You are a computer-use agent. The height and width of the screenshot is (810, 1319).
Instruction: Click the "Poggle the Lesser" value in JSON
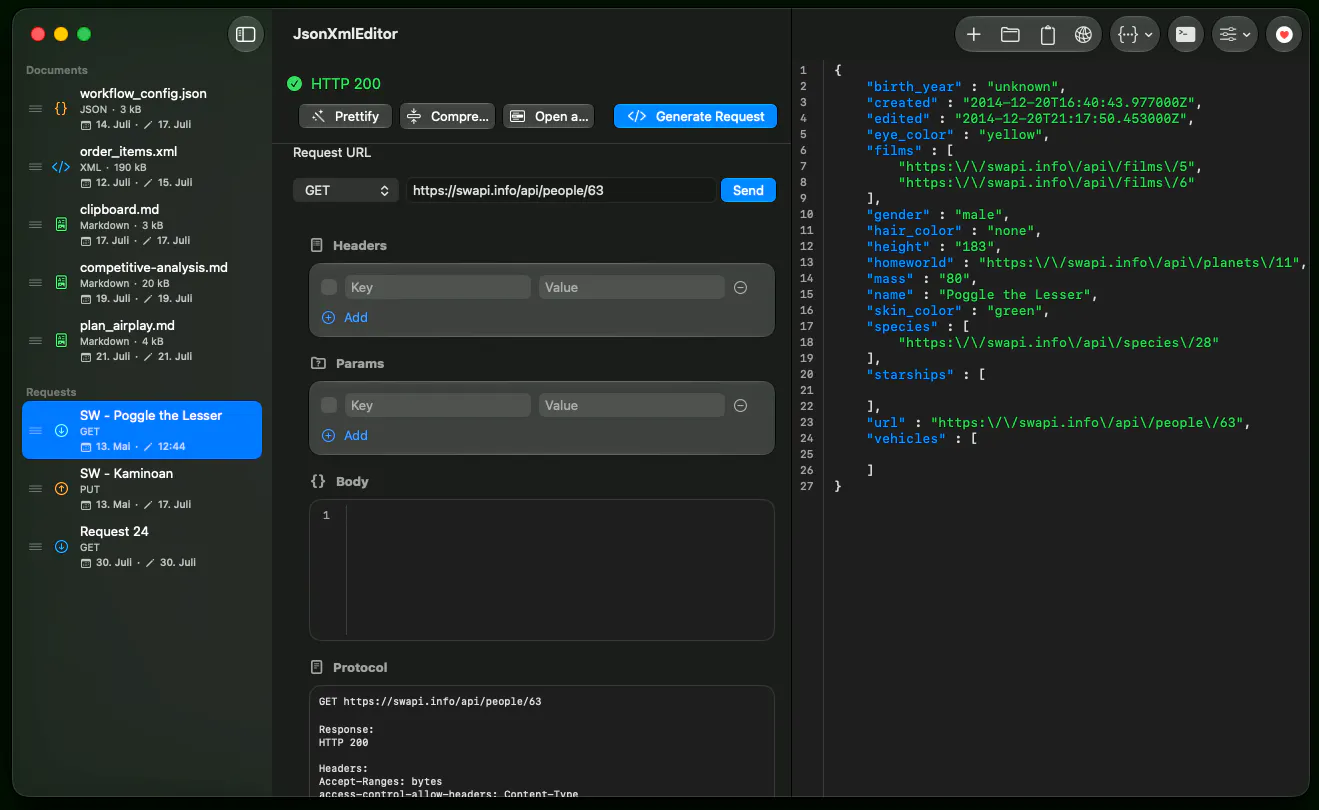[1017, 295]
